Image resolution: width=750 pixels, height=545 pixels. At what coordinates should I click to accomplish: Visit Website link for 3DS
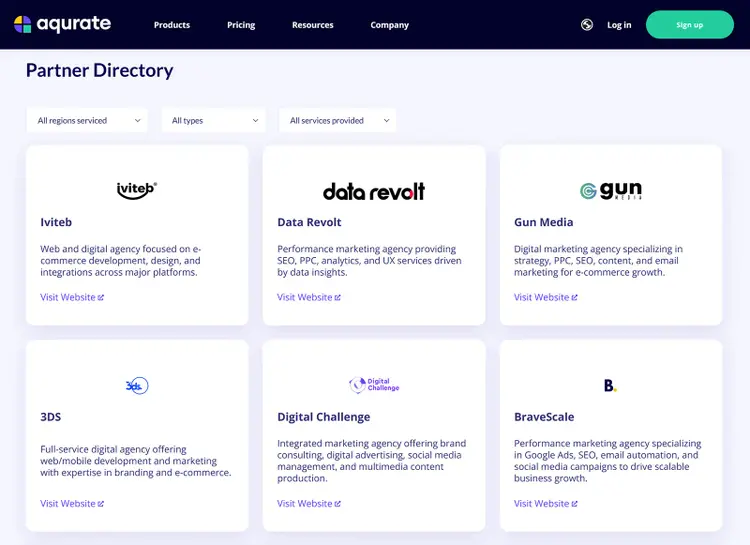tap(72, 503)
